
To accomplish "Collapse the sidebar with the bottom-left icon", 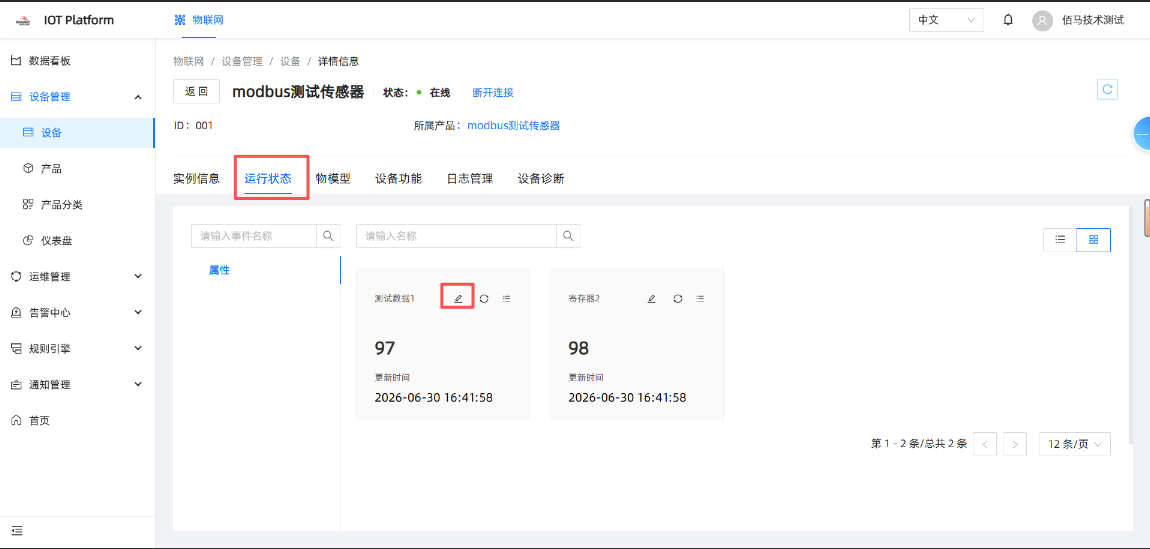I will pyautogui.click(x=17, y=530).
